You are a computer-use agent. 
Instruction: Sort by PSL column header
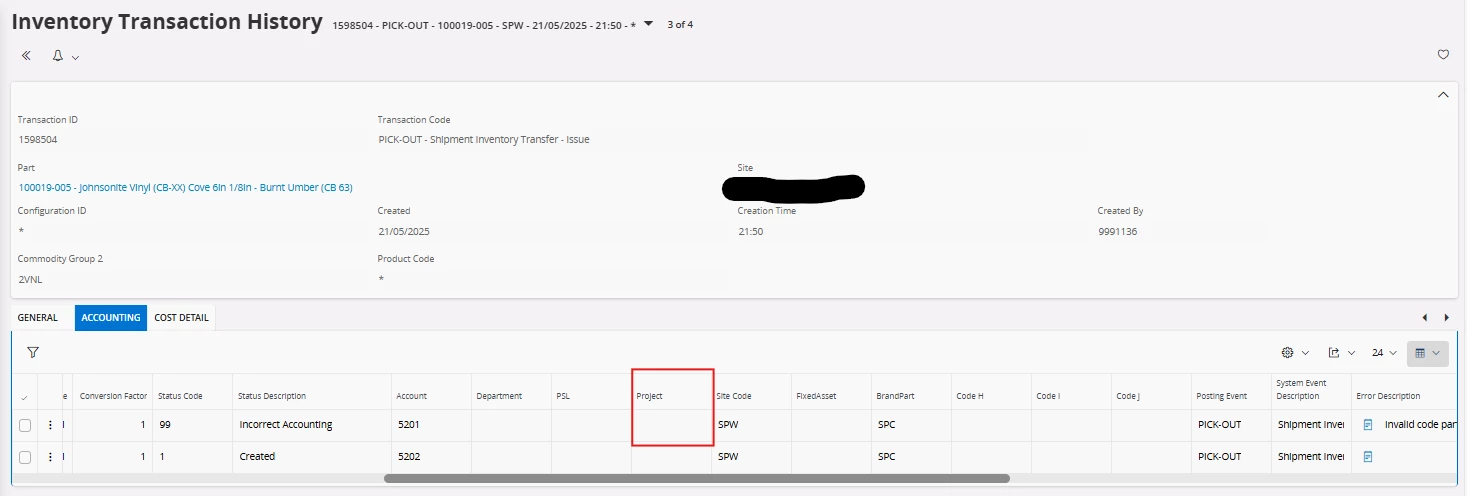(x=563, y=396)
